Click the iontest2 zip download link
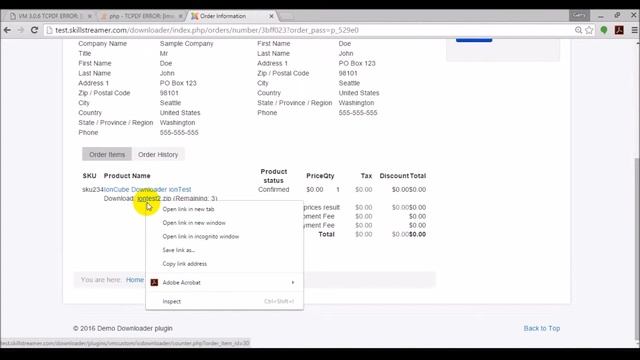 point(154,198)
